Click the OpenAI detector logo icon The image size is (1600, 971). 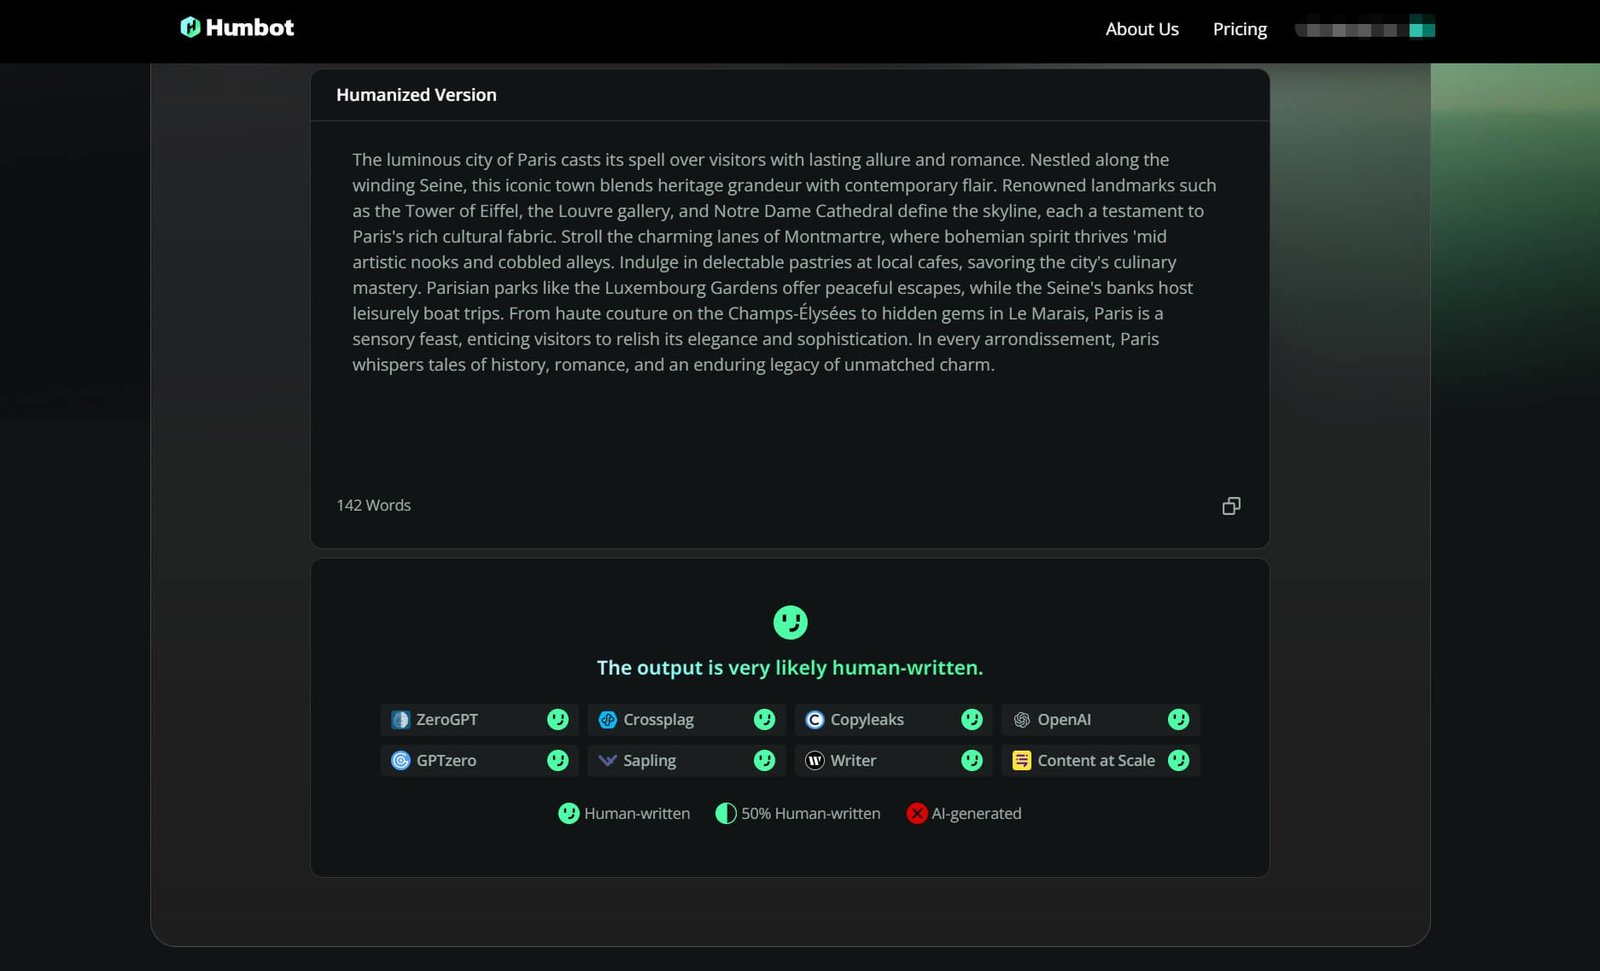point(1021,720)
